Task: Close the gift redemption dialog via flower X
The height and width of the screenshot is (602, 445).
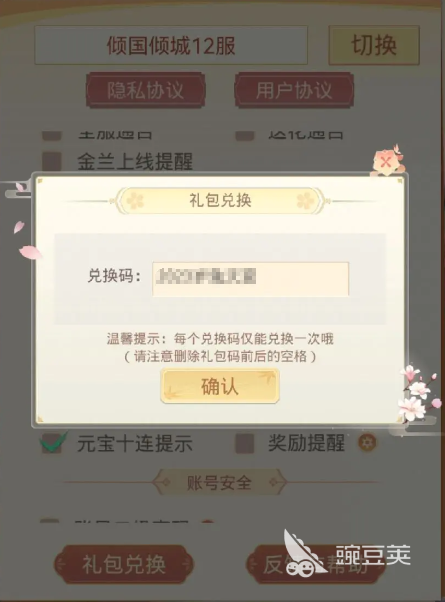Action: tap(387, 161)
